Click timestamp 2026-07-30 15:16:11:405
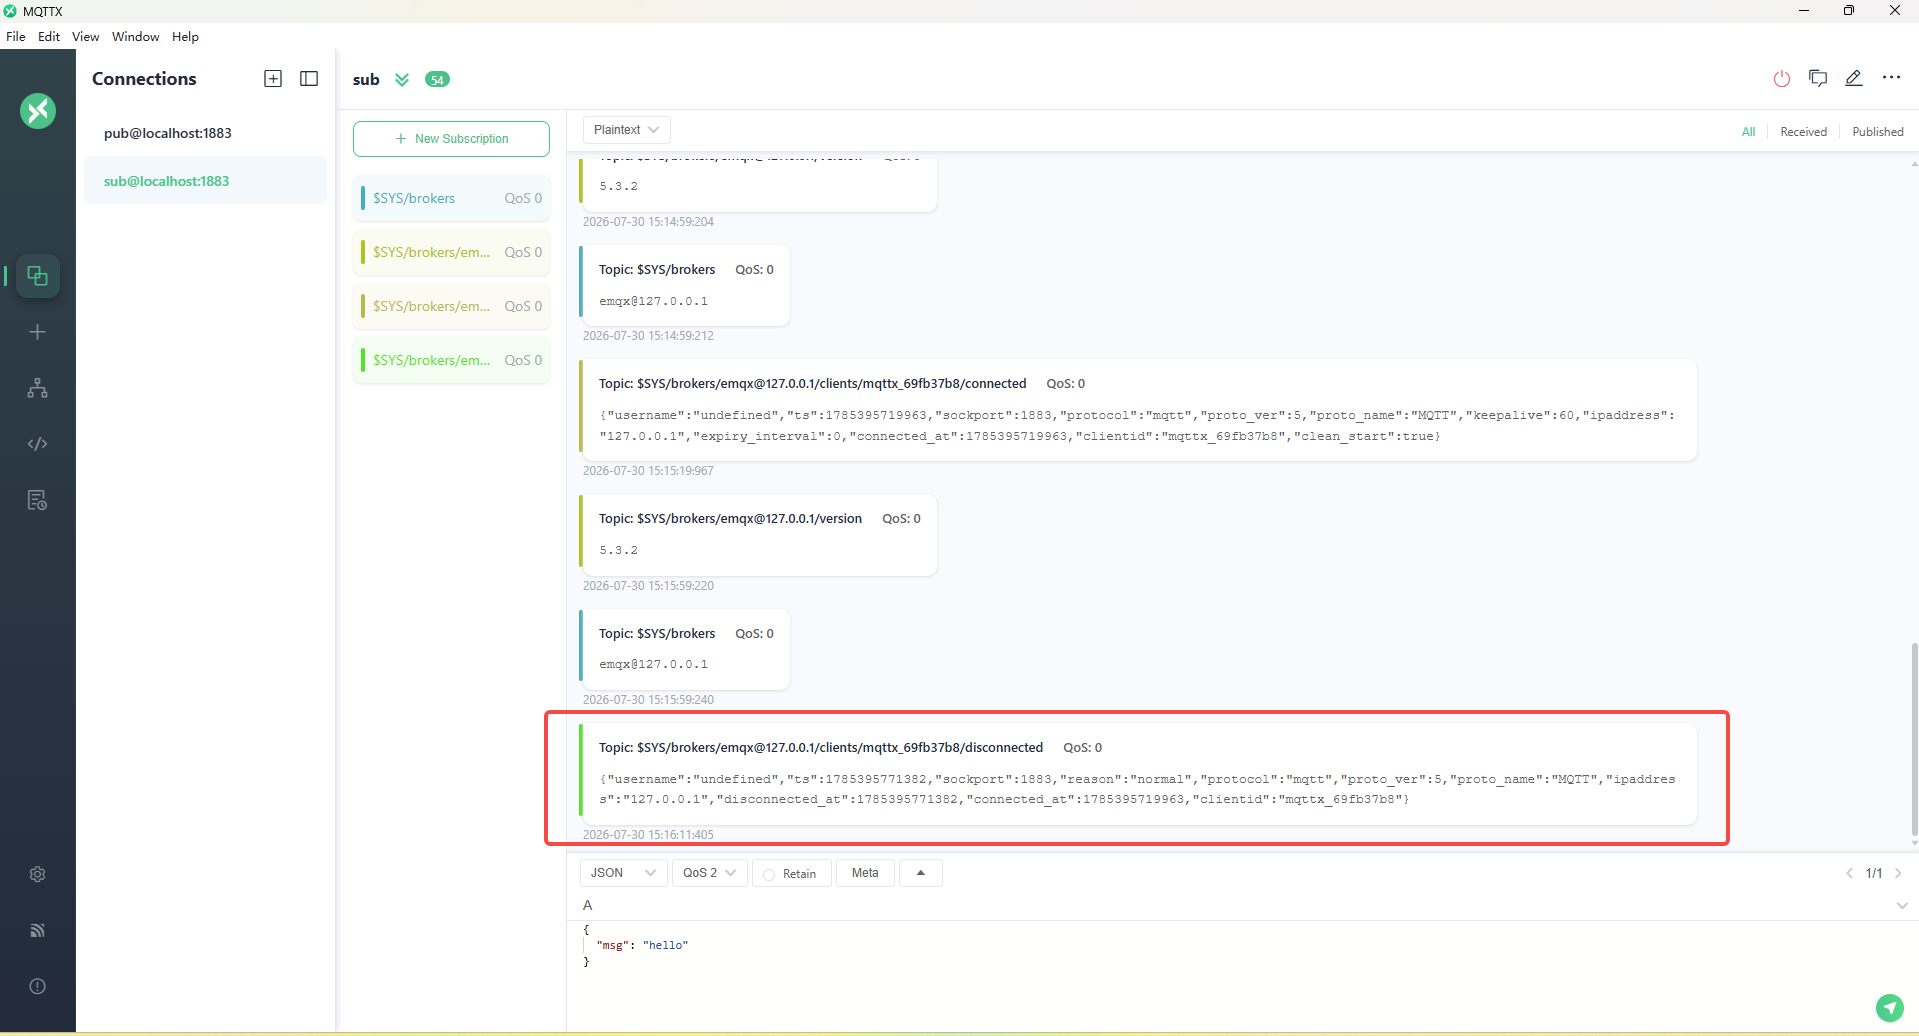 648,835
